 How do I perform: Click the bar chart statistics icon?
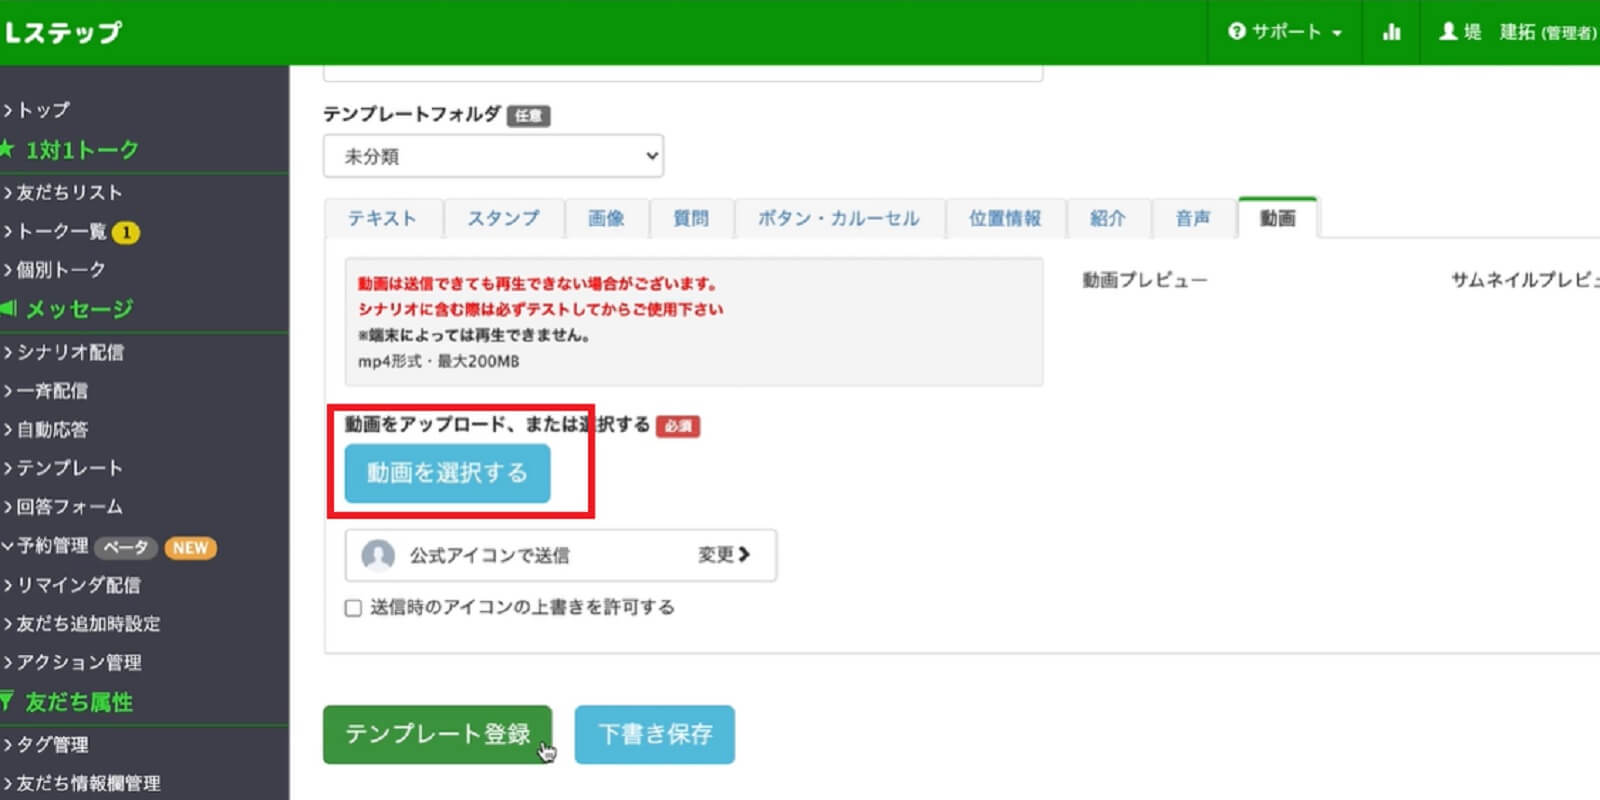[x=1391, y=32]
